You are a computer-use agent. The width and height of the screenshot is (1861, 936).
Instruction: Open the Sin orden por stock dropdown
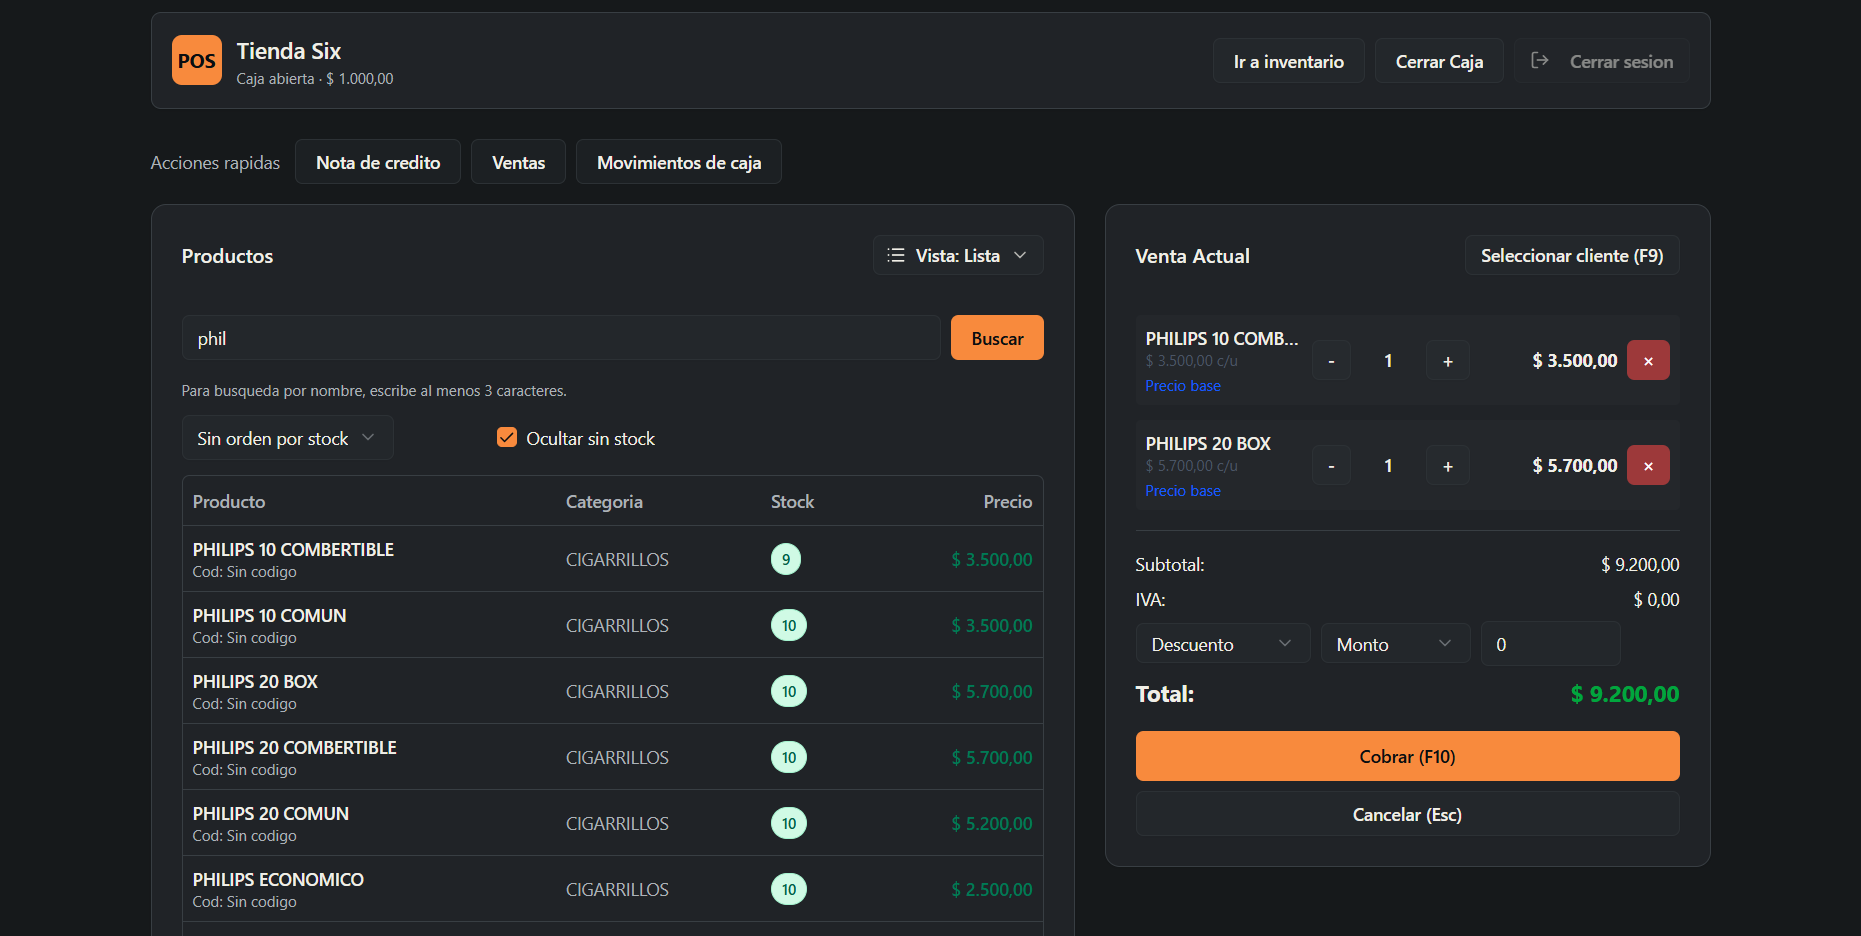pos(288,438)
